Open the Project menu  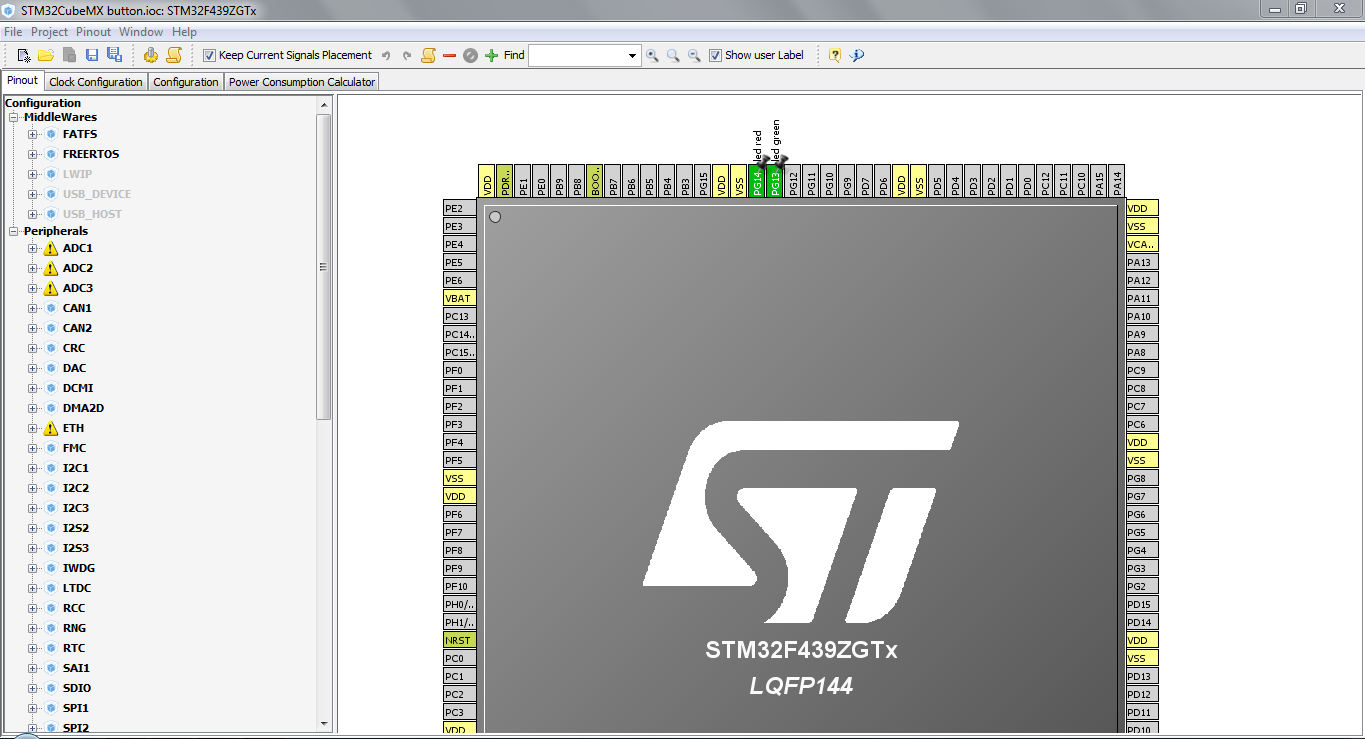click(x=50, y=32)
